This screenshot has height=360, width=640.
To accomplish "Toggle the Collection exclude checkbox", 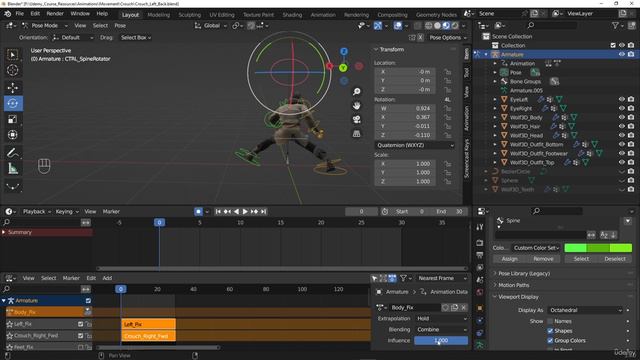I will coord(613,45).
